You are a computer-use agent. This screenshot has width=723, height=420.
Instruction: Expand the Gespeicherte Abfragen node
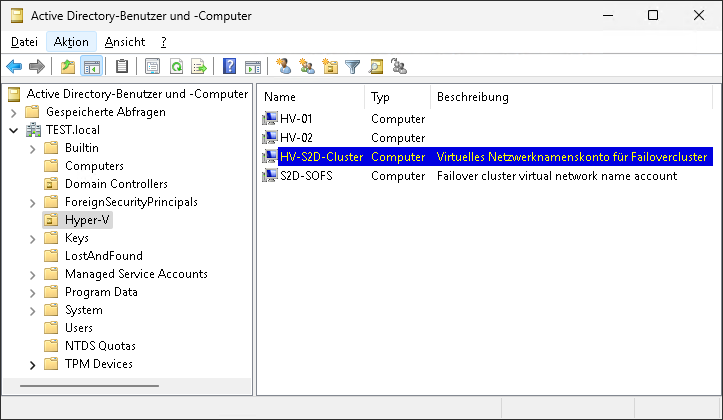point(14,112)
